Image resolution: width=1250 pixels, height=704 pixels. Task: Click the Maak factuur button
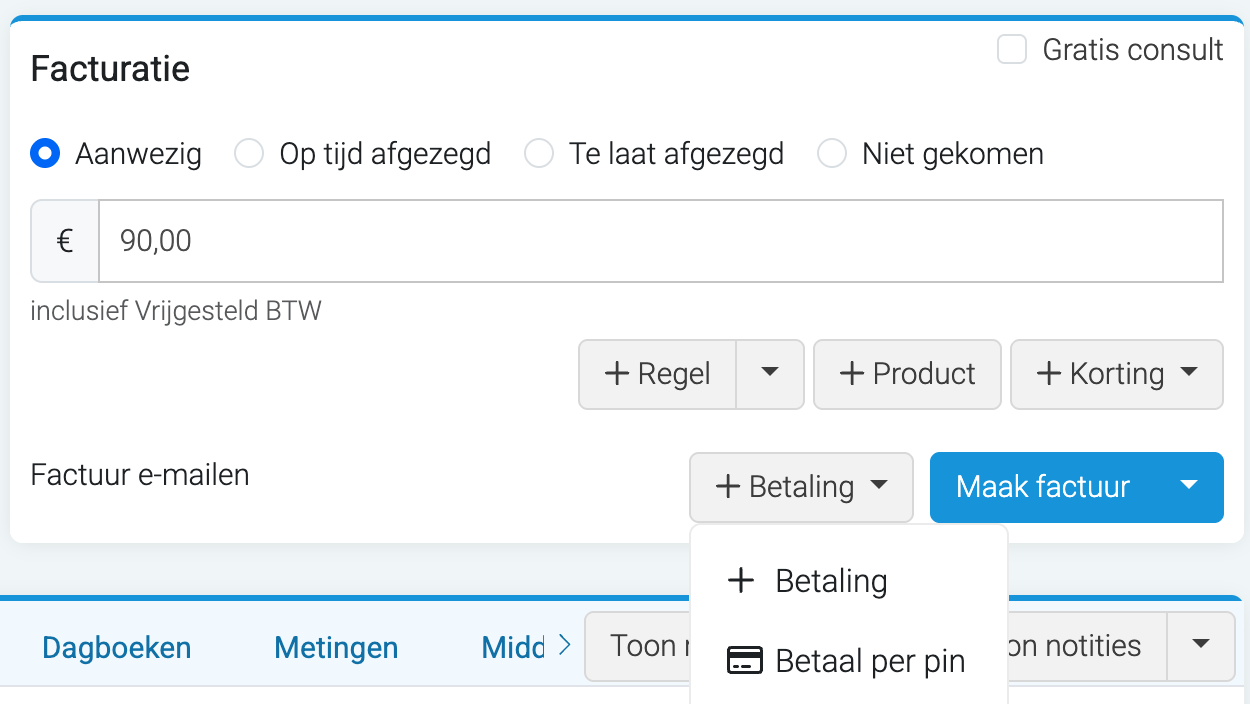1042,487
